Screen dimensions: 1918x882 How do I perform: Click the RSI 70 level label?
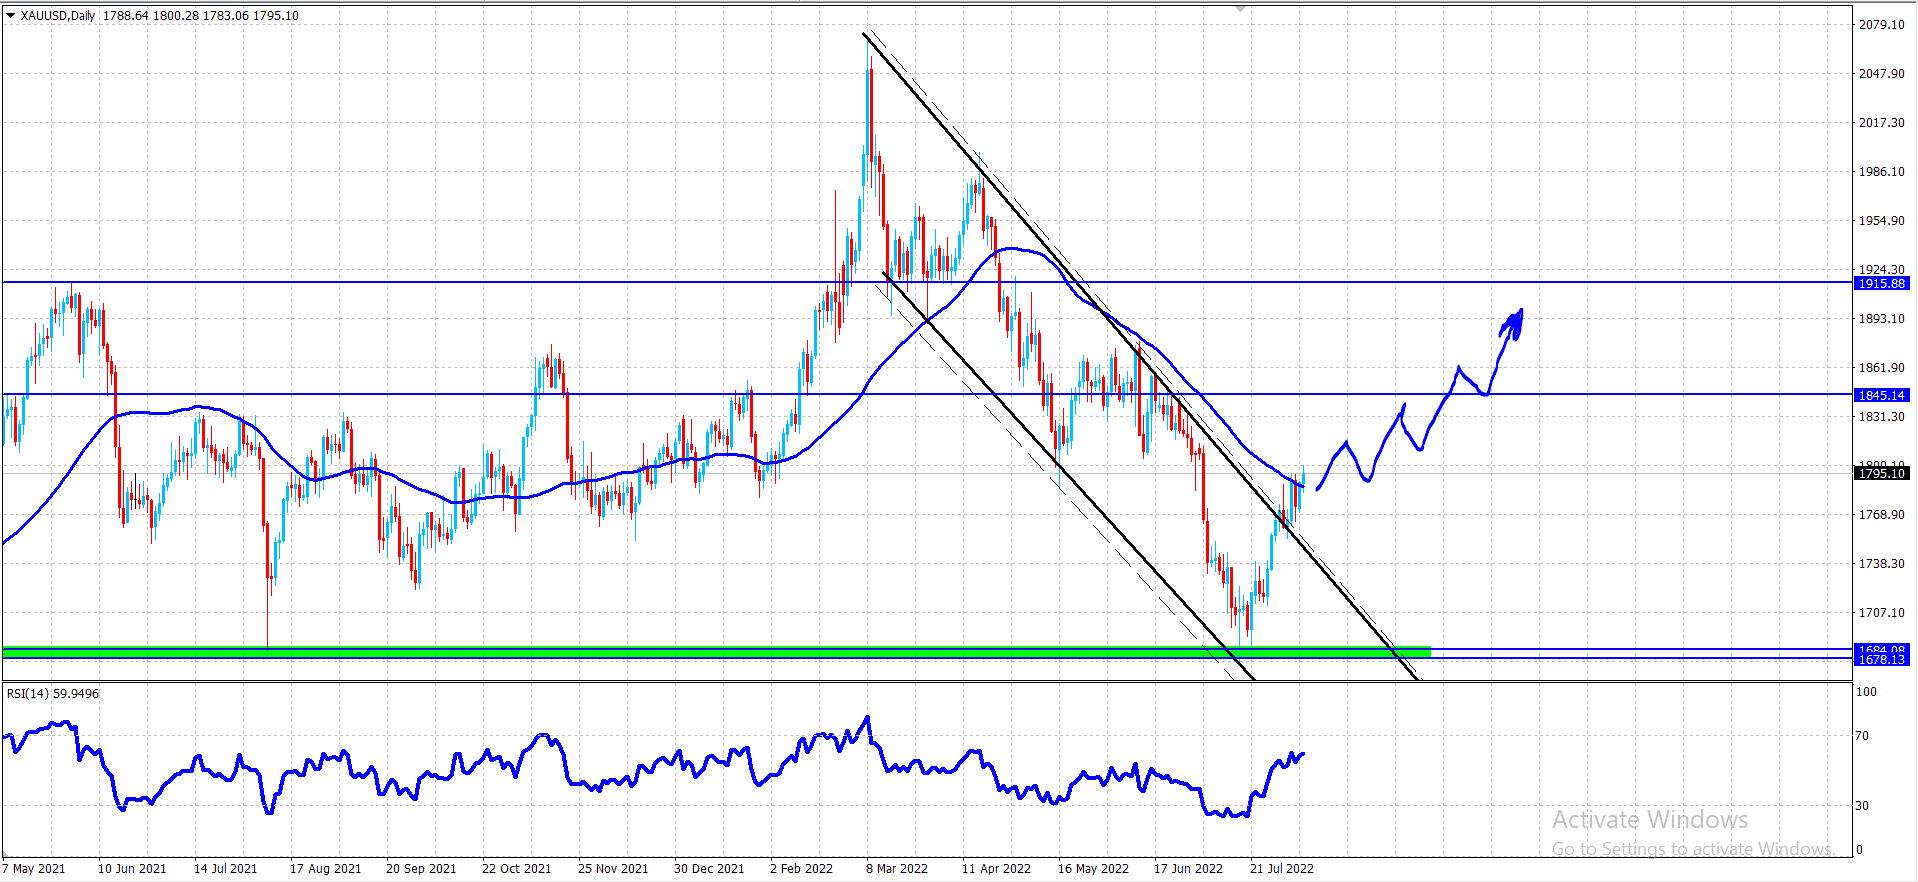[x=1862, y=735]
